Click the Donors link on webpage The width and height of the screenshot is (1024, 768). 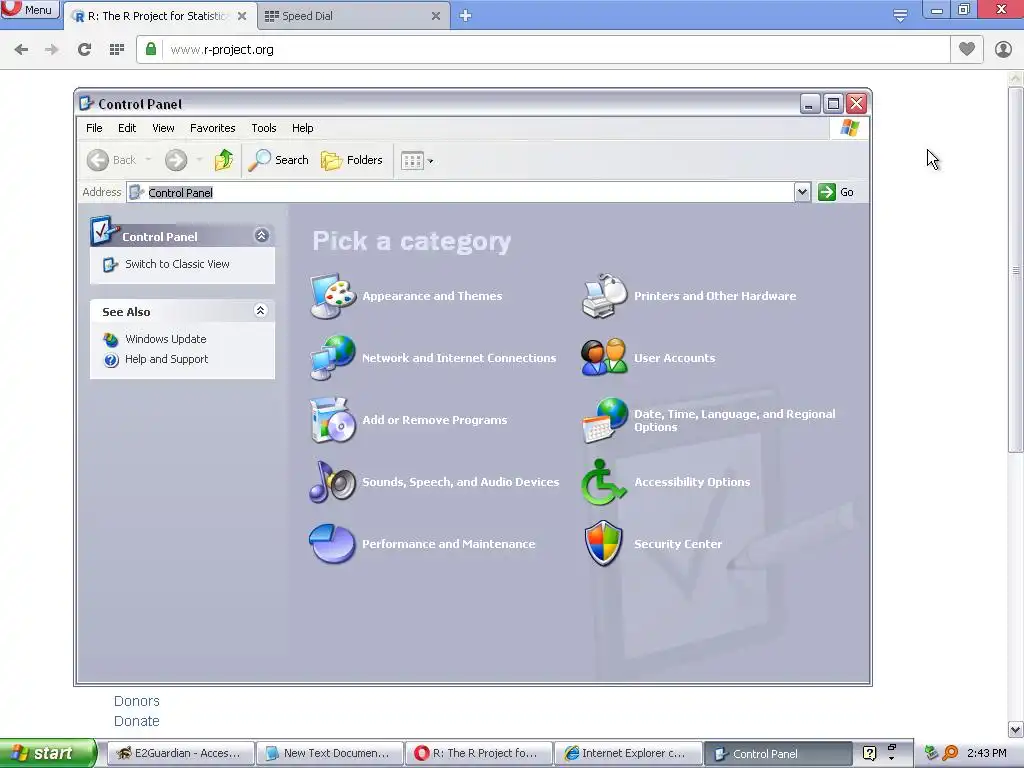[x=136, y=701]
